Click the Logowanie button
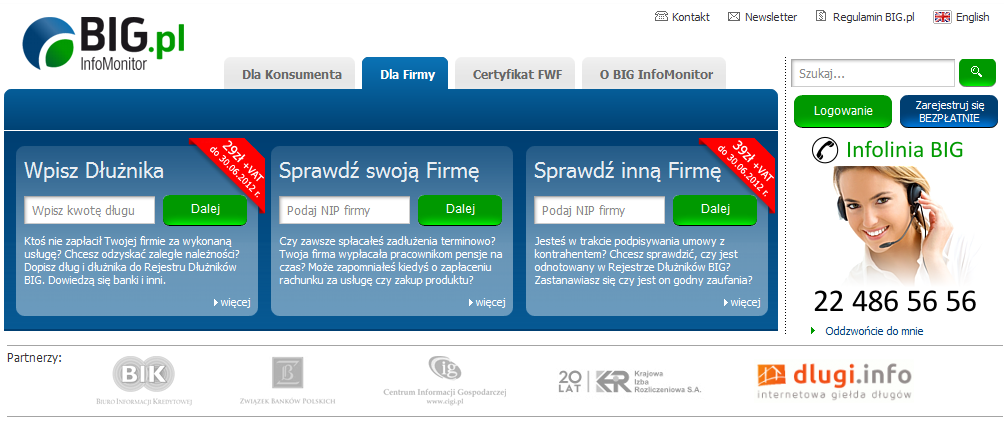The width and height of the screenshot is (1004, 421). click(843, 111)
